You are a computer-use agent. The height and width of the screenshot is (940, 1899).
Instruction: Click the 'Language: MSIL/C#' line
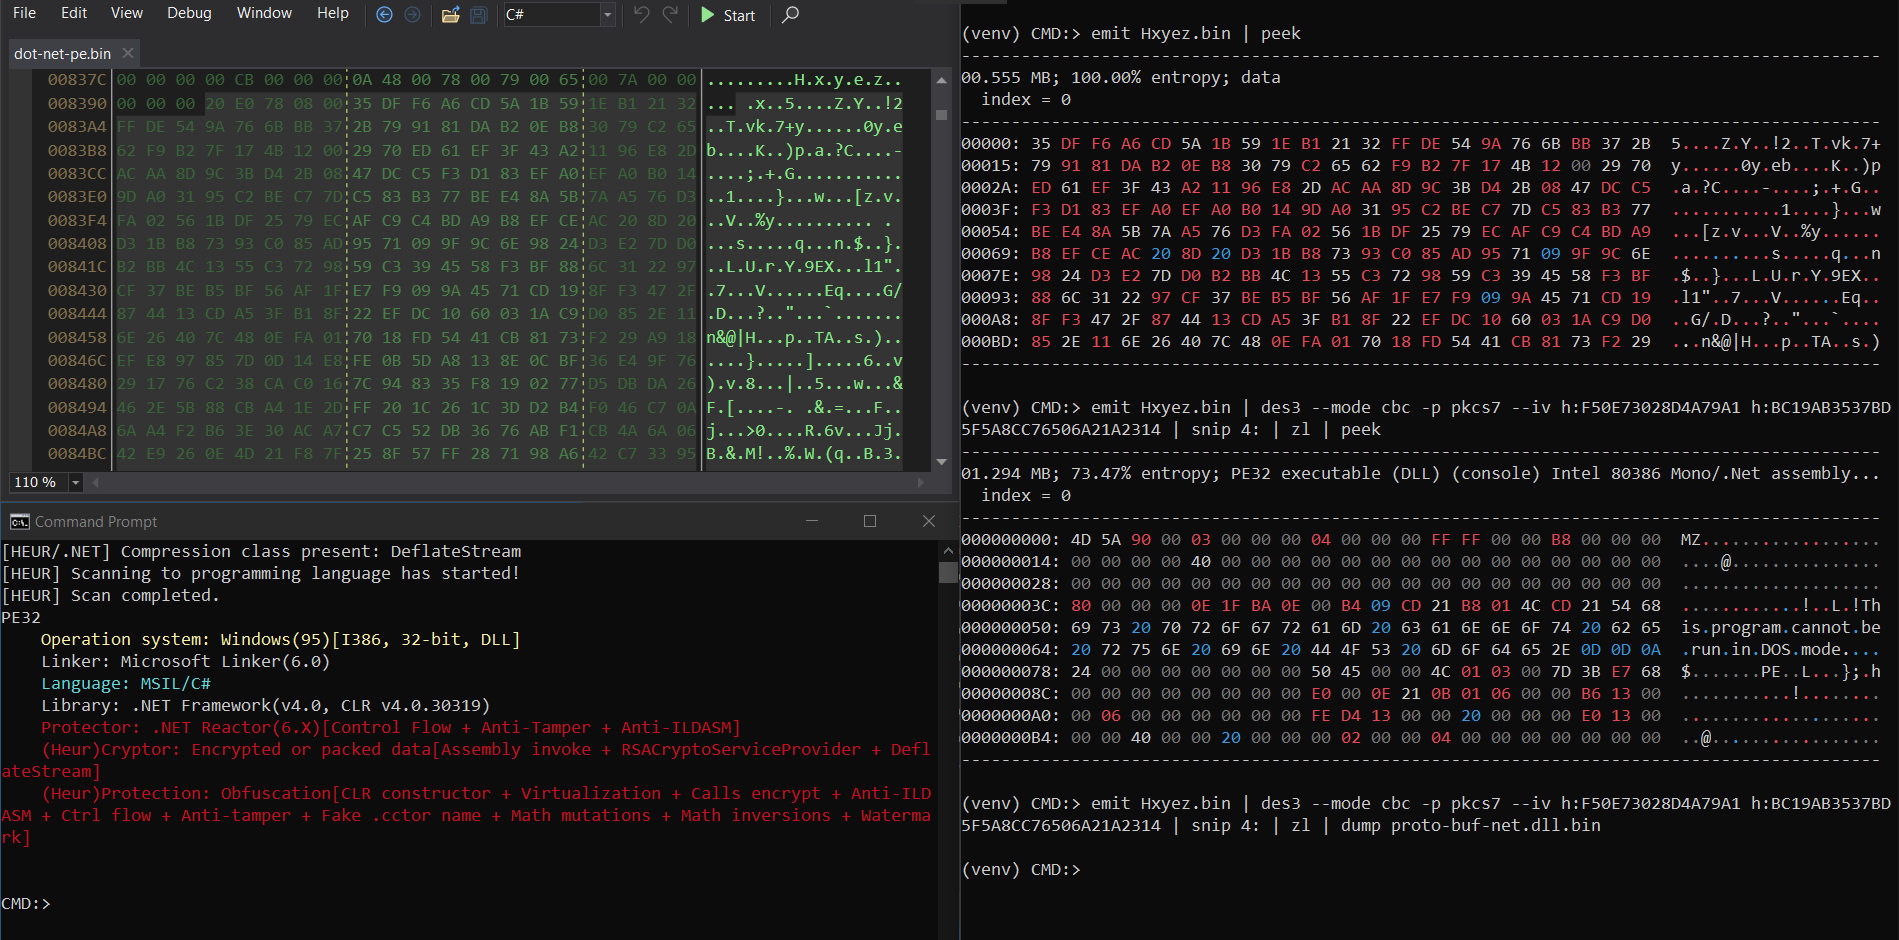click(x=126, y=683)
